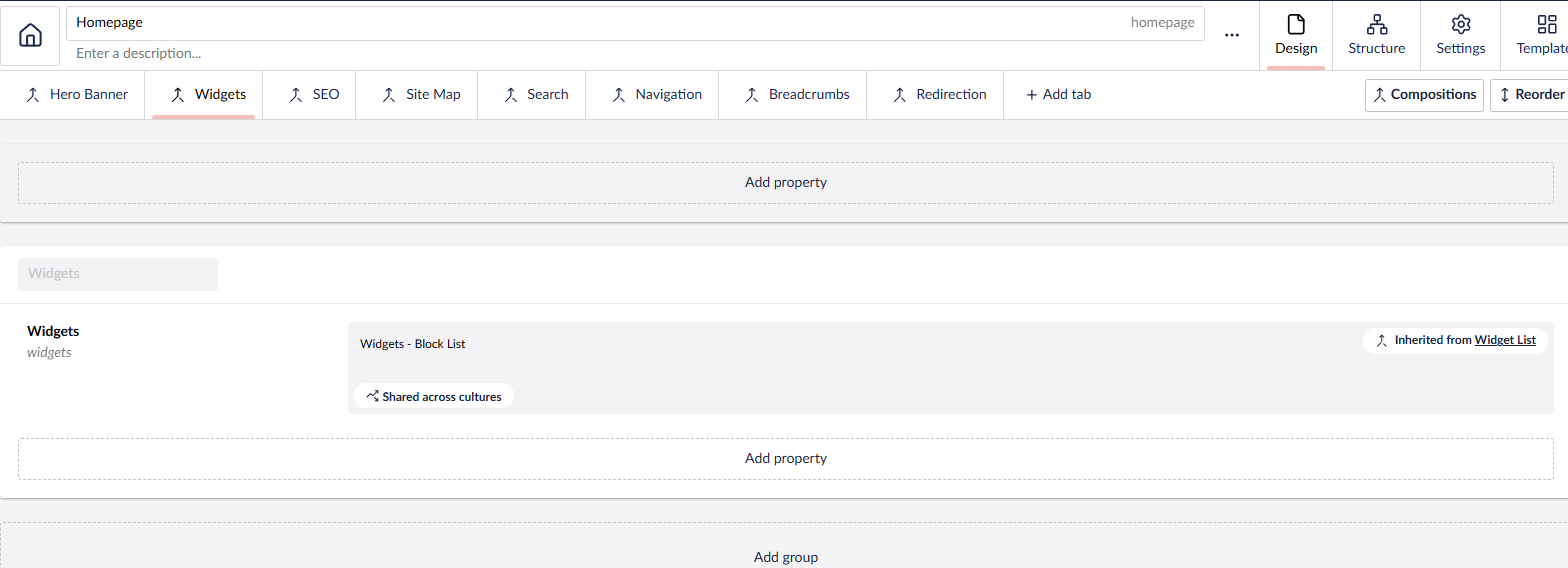The image size is (1568, 568).
Task: Open the three-dots more options menu
Action: (1232, 35)
